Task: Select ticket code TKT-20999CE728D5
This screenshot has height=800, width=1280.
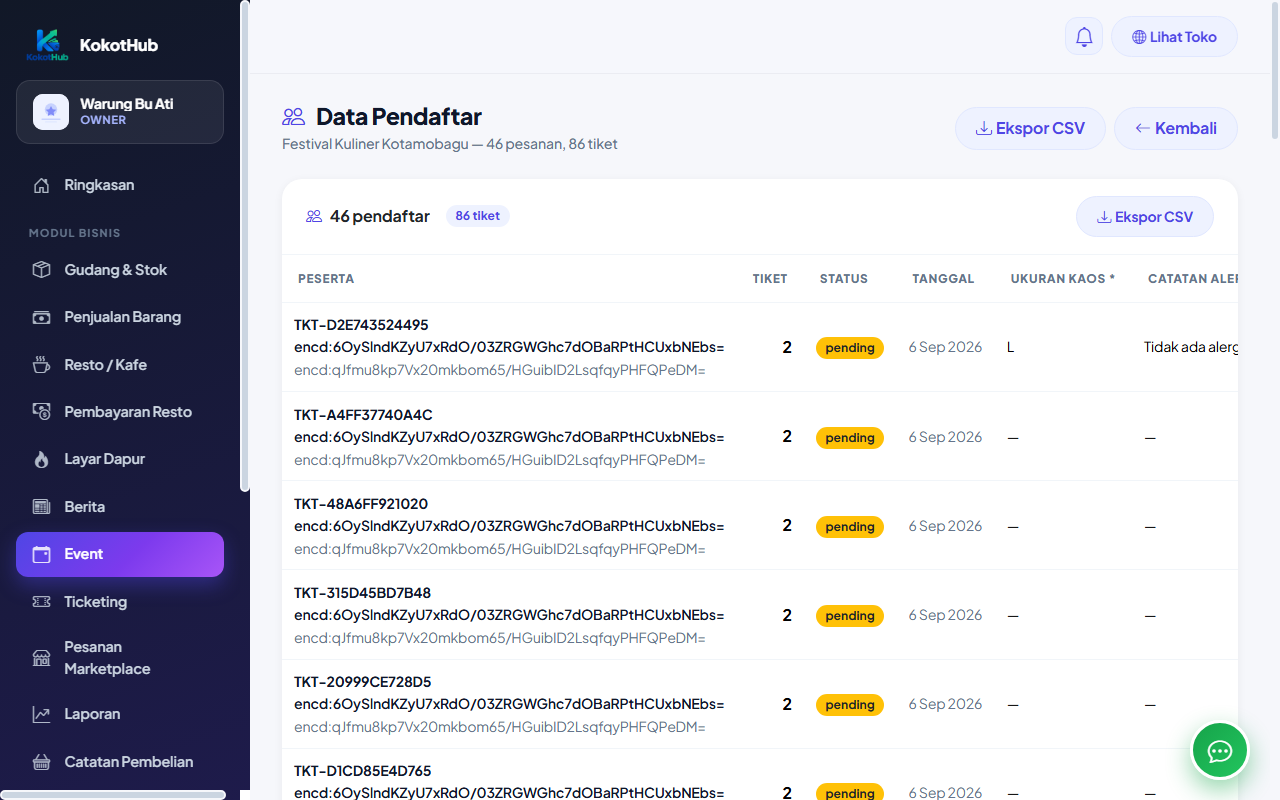Action: coord(362,682)
